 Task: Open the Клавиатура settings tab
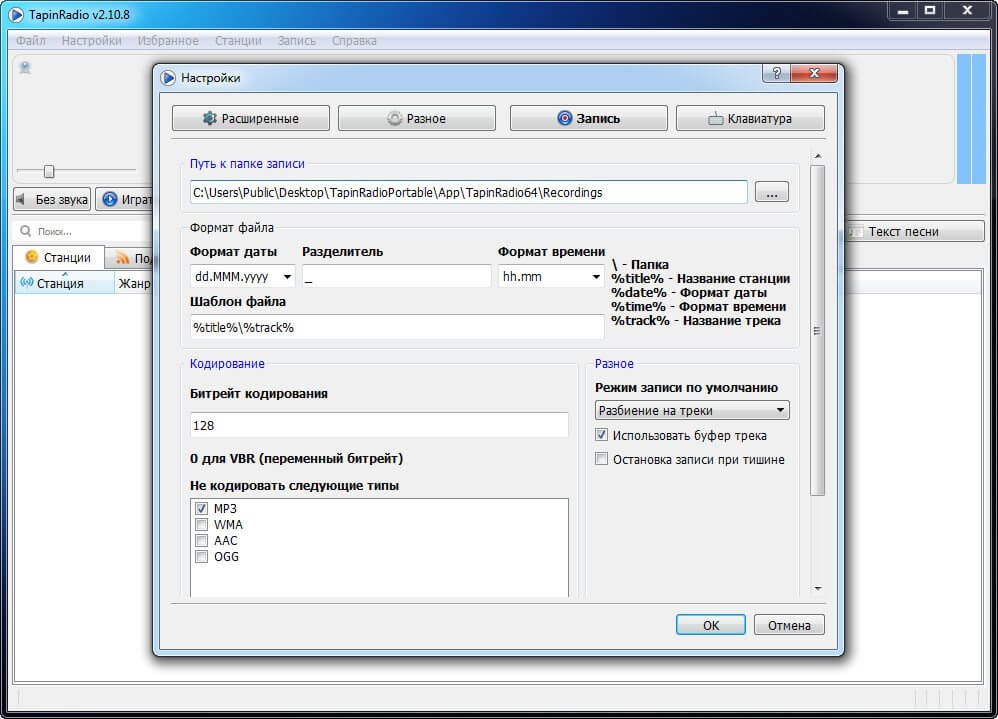tap(750, 118)
